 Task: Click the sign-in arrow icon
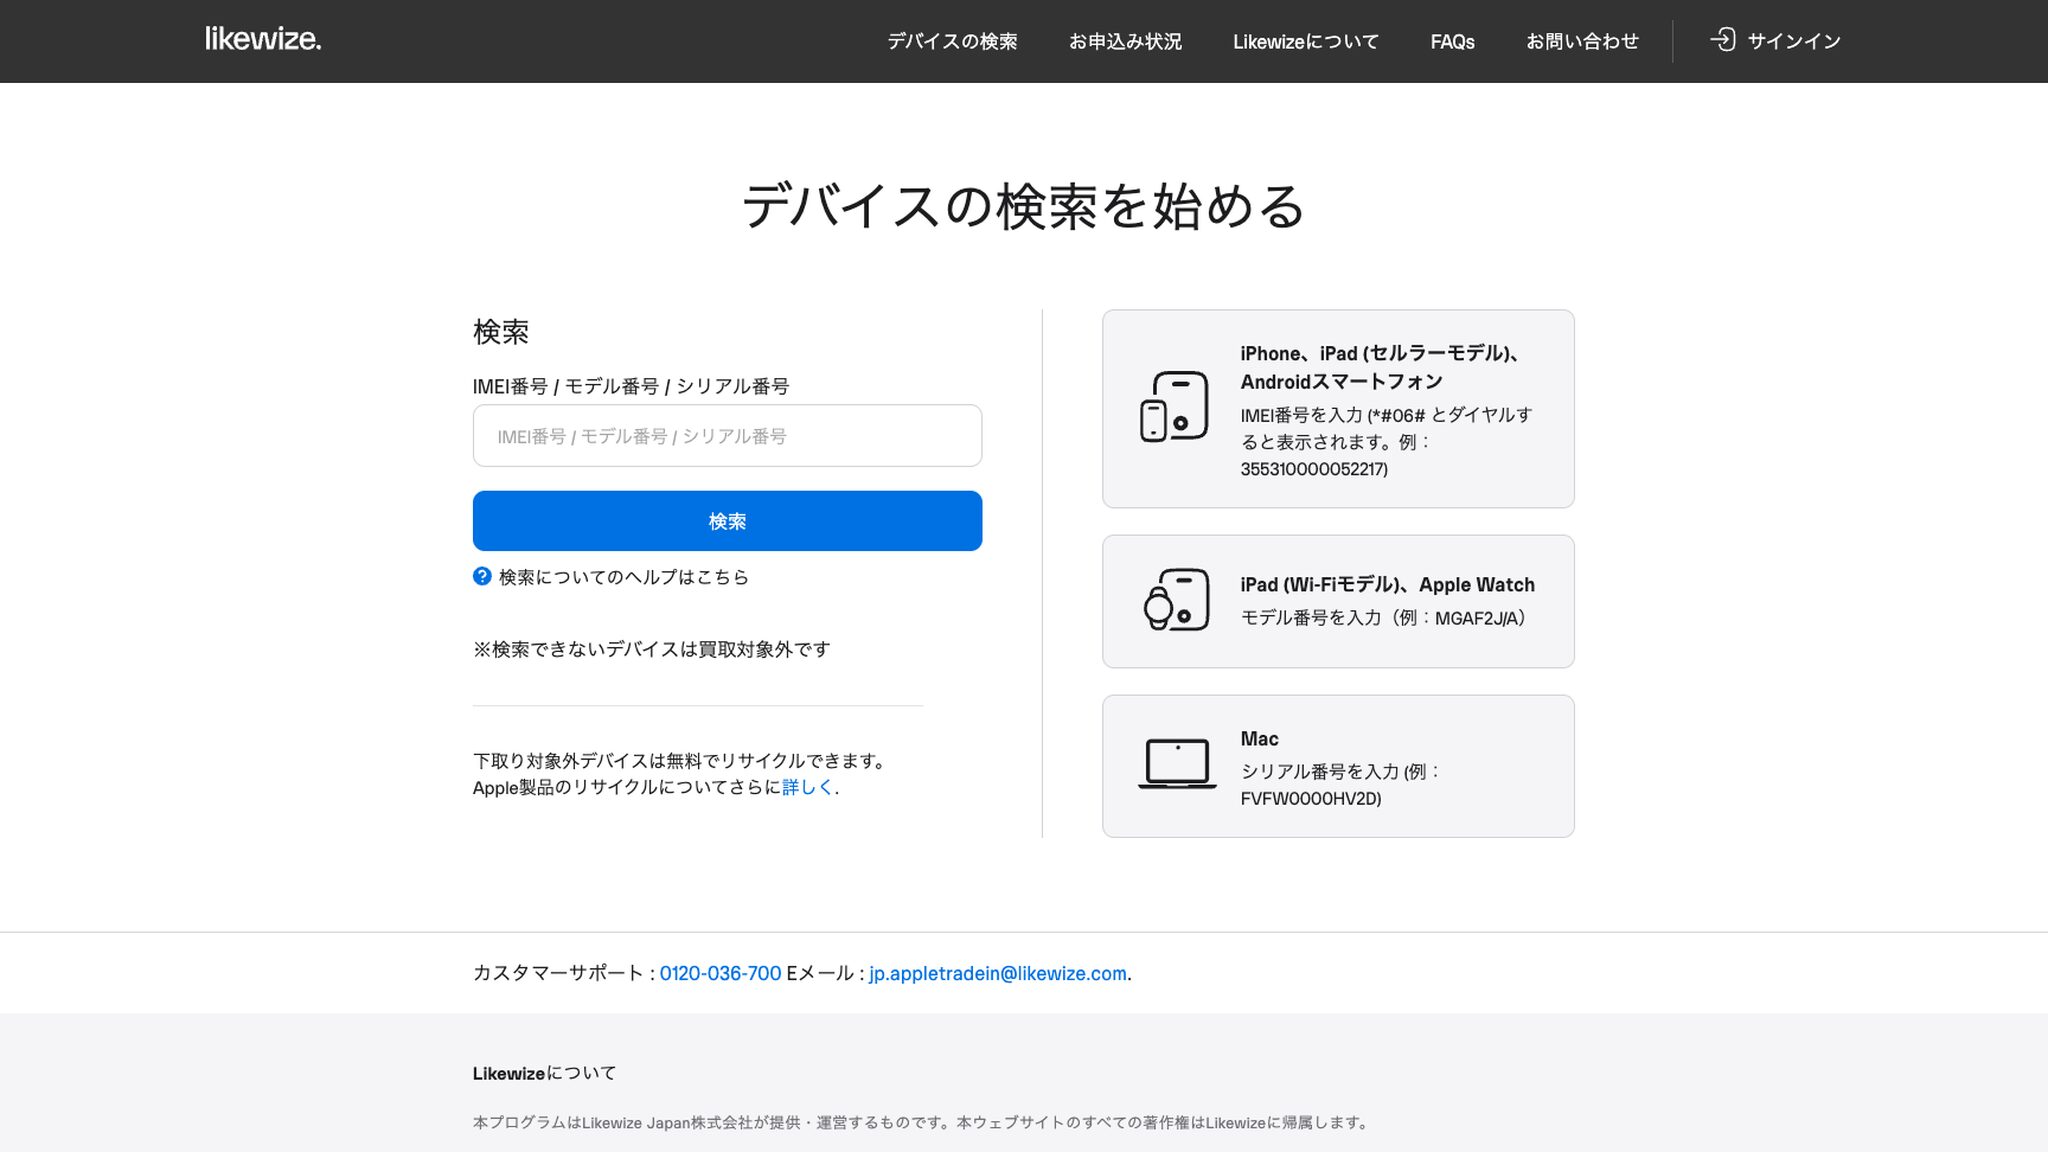(x=1722, y=40)
